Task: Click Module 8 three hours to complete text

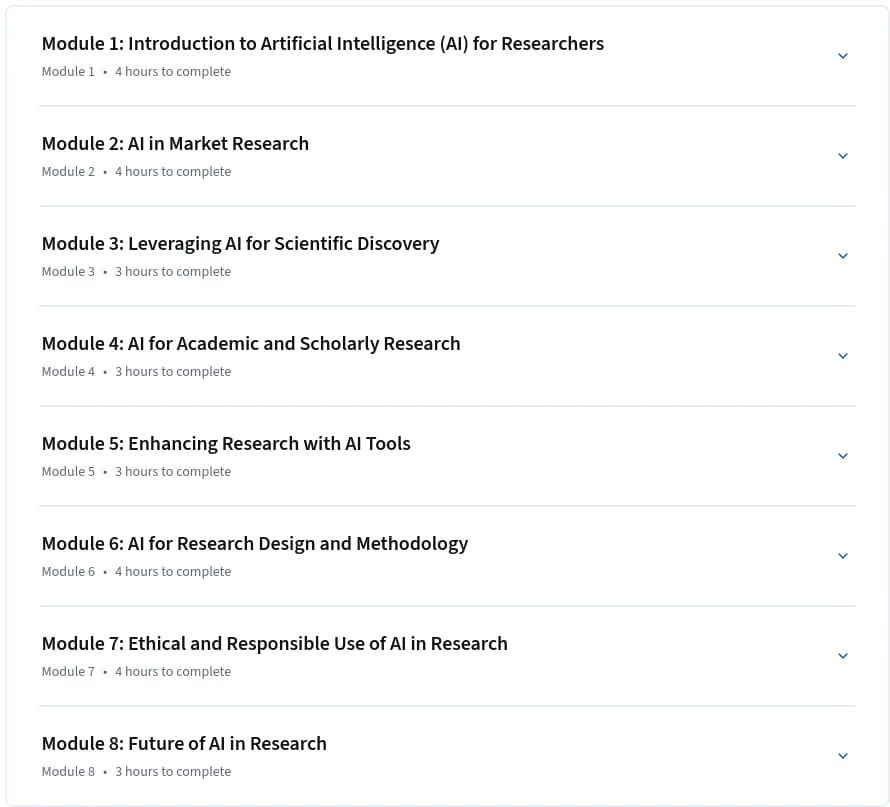Action: coord(173,772)
